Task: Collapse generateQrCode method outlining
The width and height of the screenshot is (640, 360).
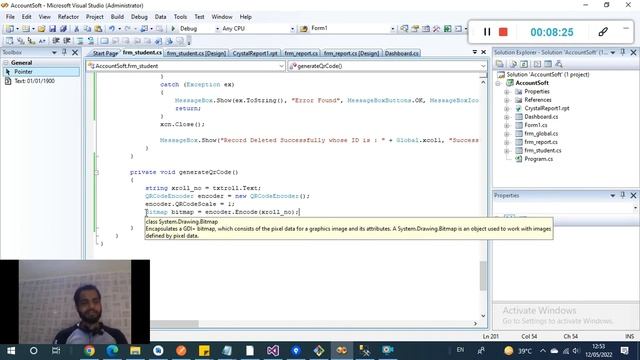Action: click(x=97, y=172)
